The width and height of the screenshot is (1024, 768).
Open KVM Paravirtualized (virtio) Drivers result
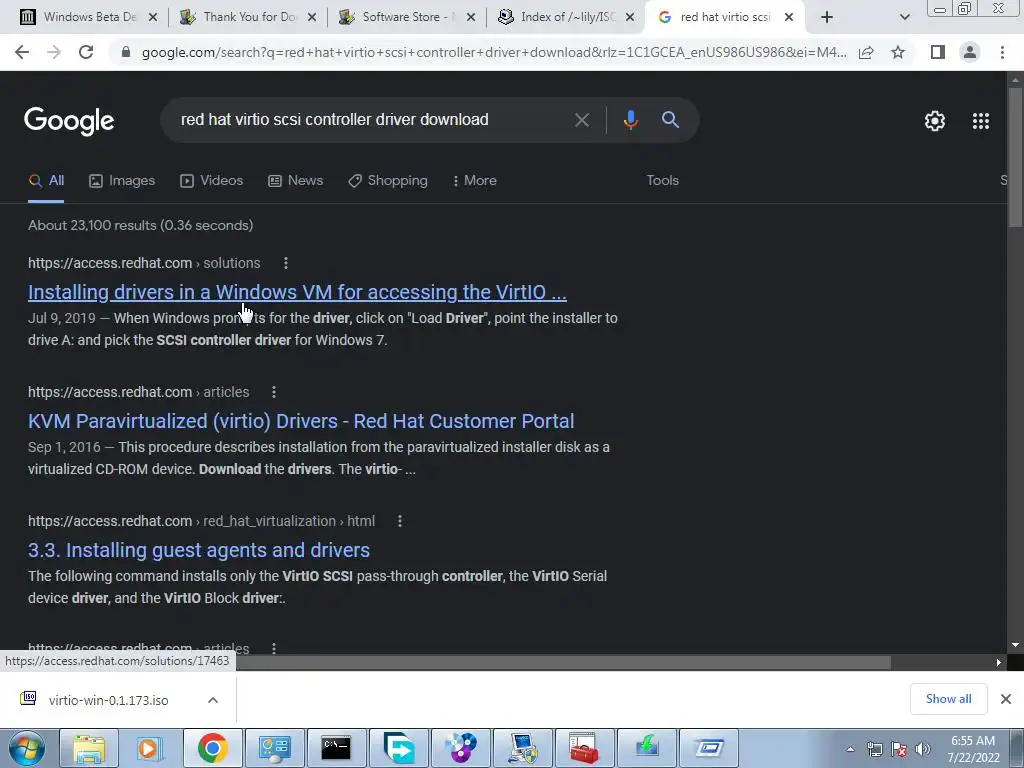pos(301,421)
